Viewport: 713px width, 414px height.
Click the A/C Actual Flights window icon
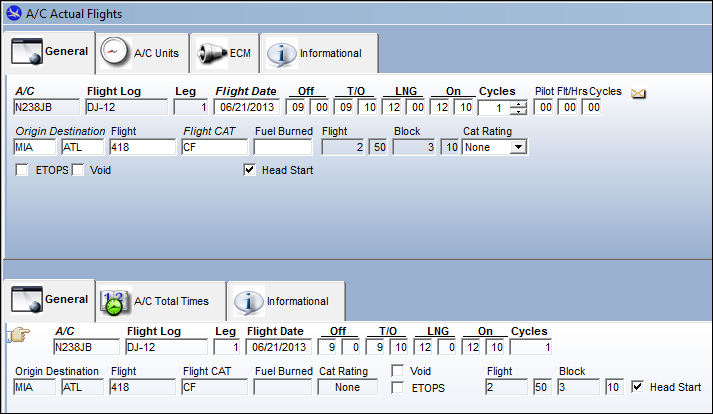[x=14, y=13]
